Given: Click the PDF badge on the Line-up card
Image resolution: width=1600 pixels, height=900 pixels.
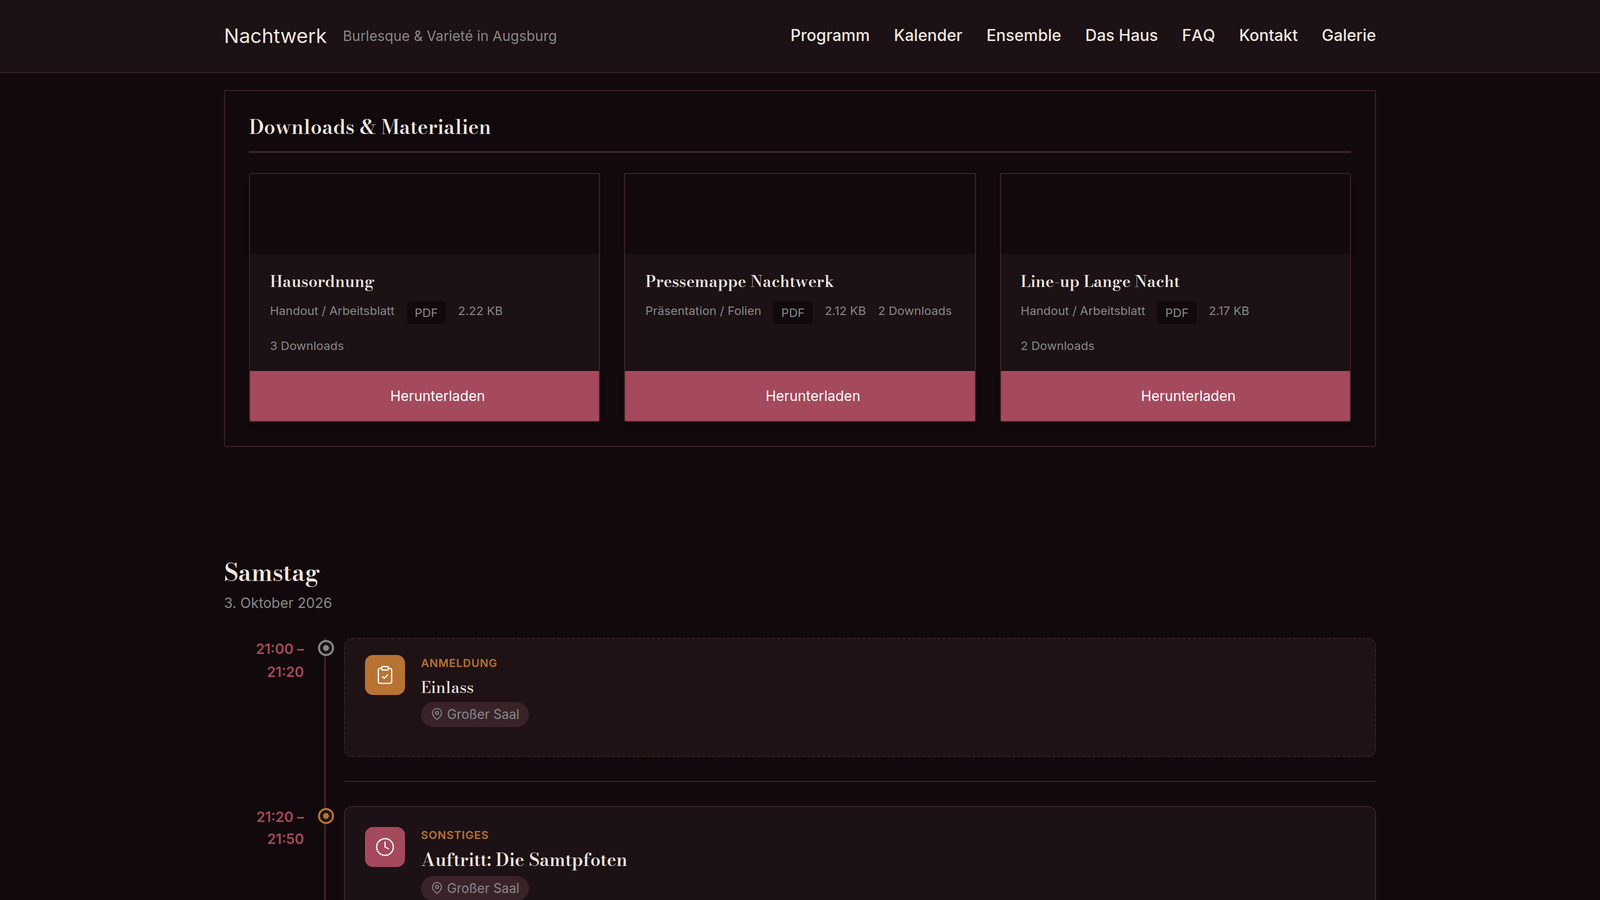Looking at the screenshot, I should coord(1177,312).
